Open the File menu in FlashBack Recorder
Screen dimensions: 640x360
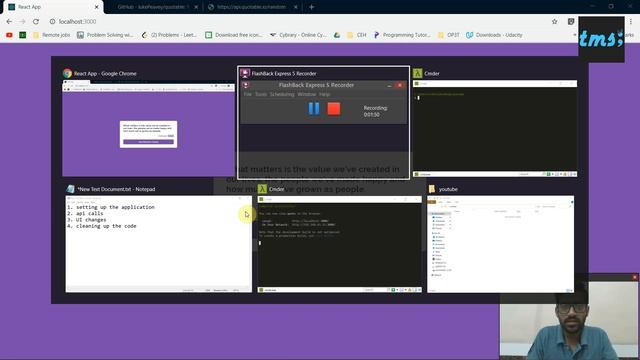pos(248,94)
